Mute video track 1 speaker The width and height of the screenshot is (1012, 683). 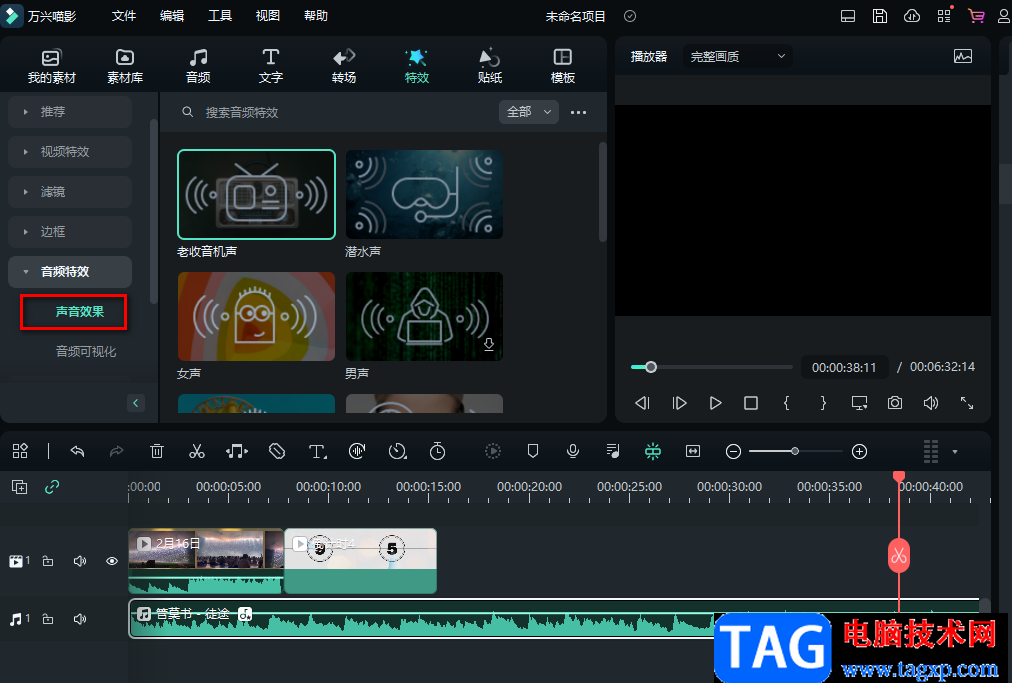[x=80, y=561]
